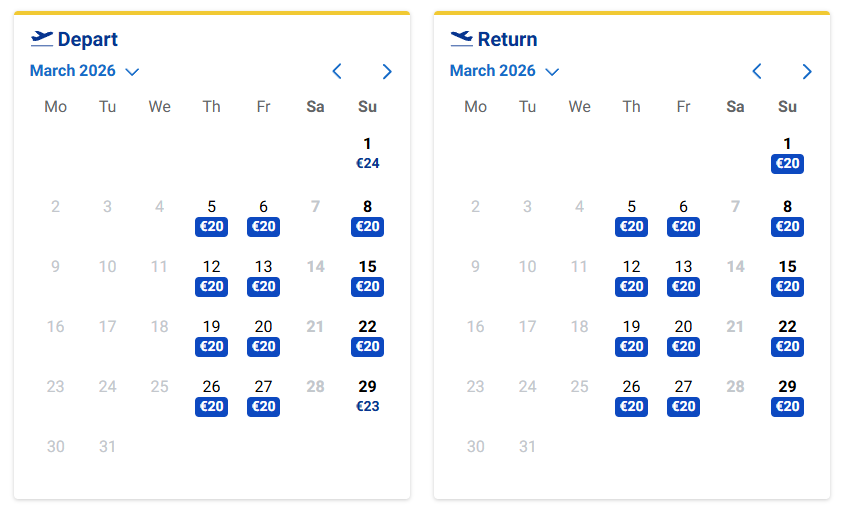Go to next month in Return calendar
This screenshot has height=507, width=842.
(807, 71)
